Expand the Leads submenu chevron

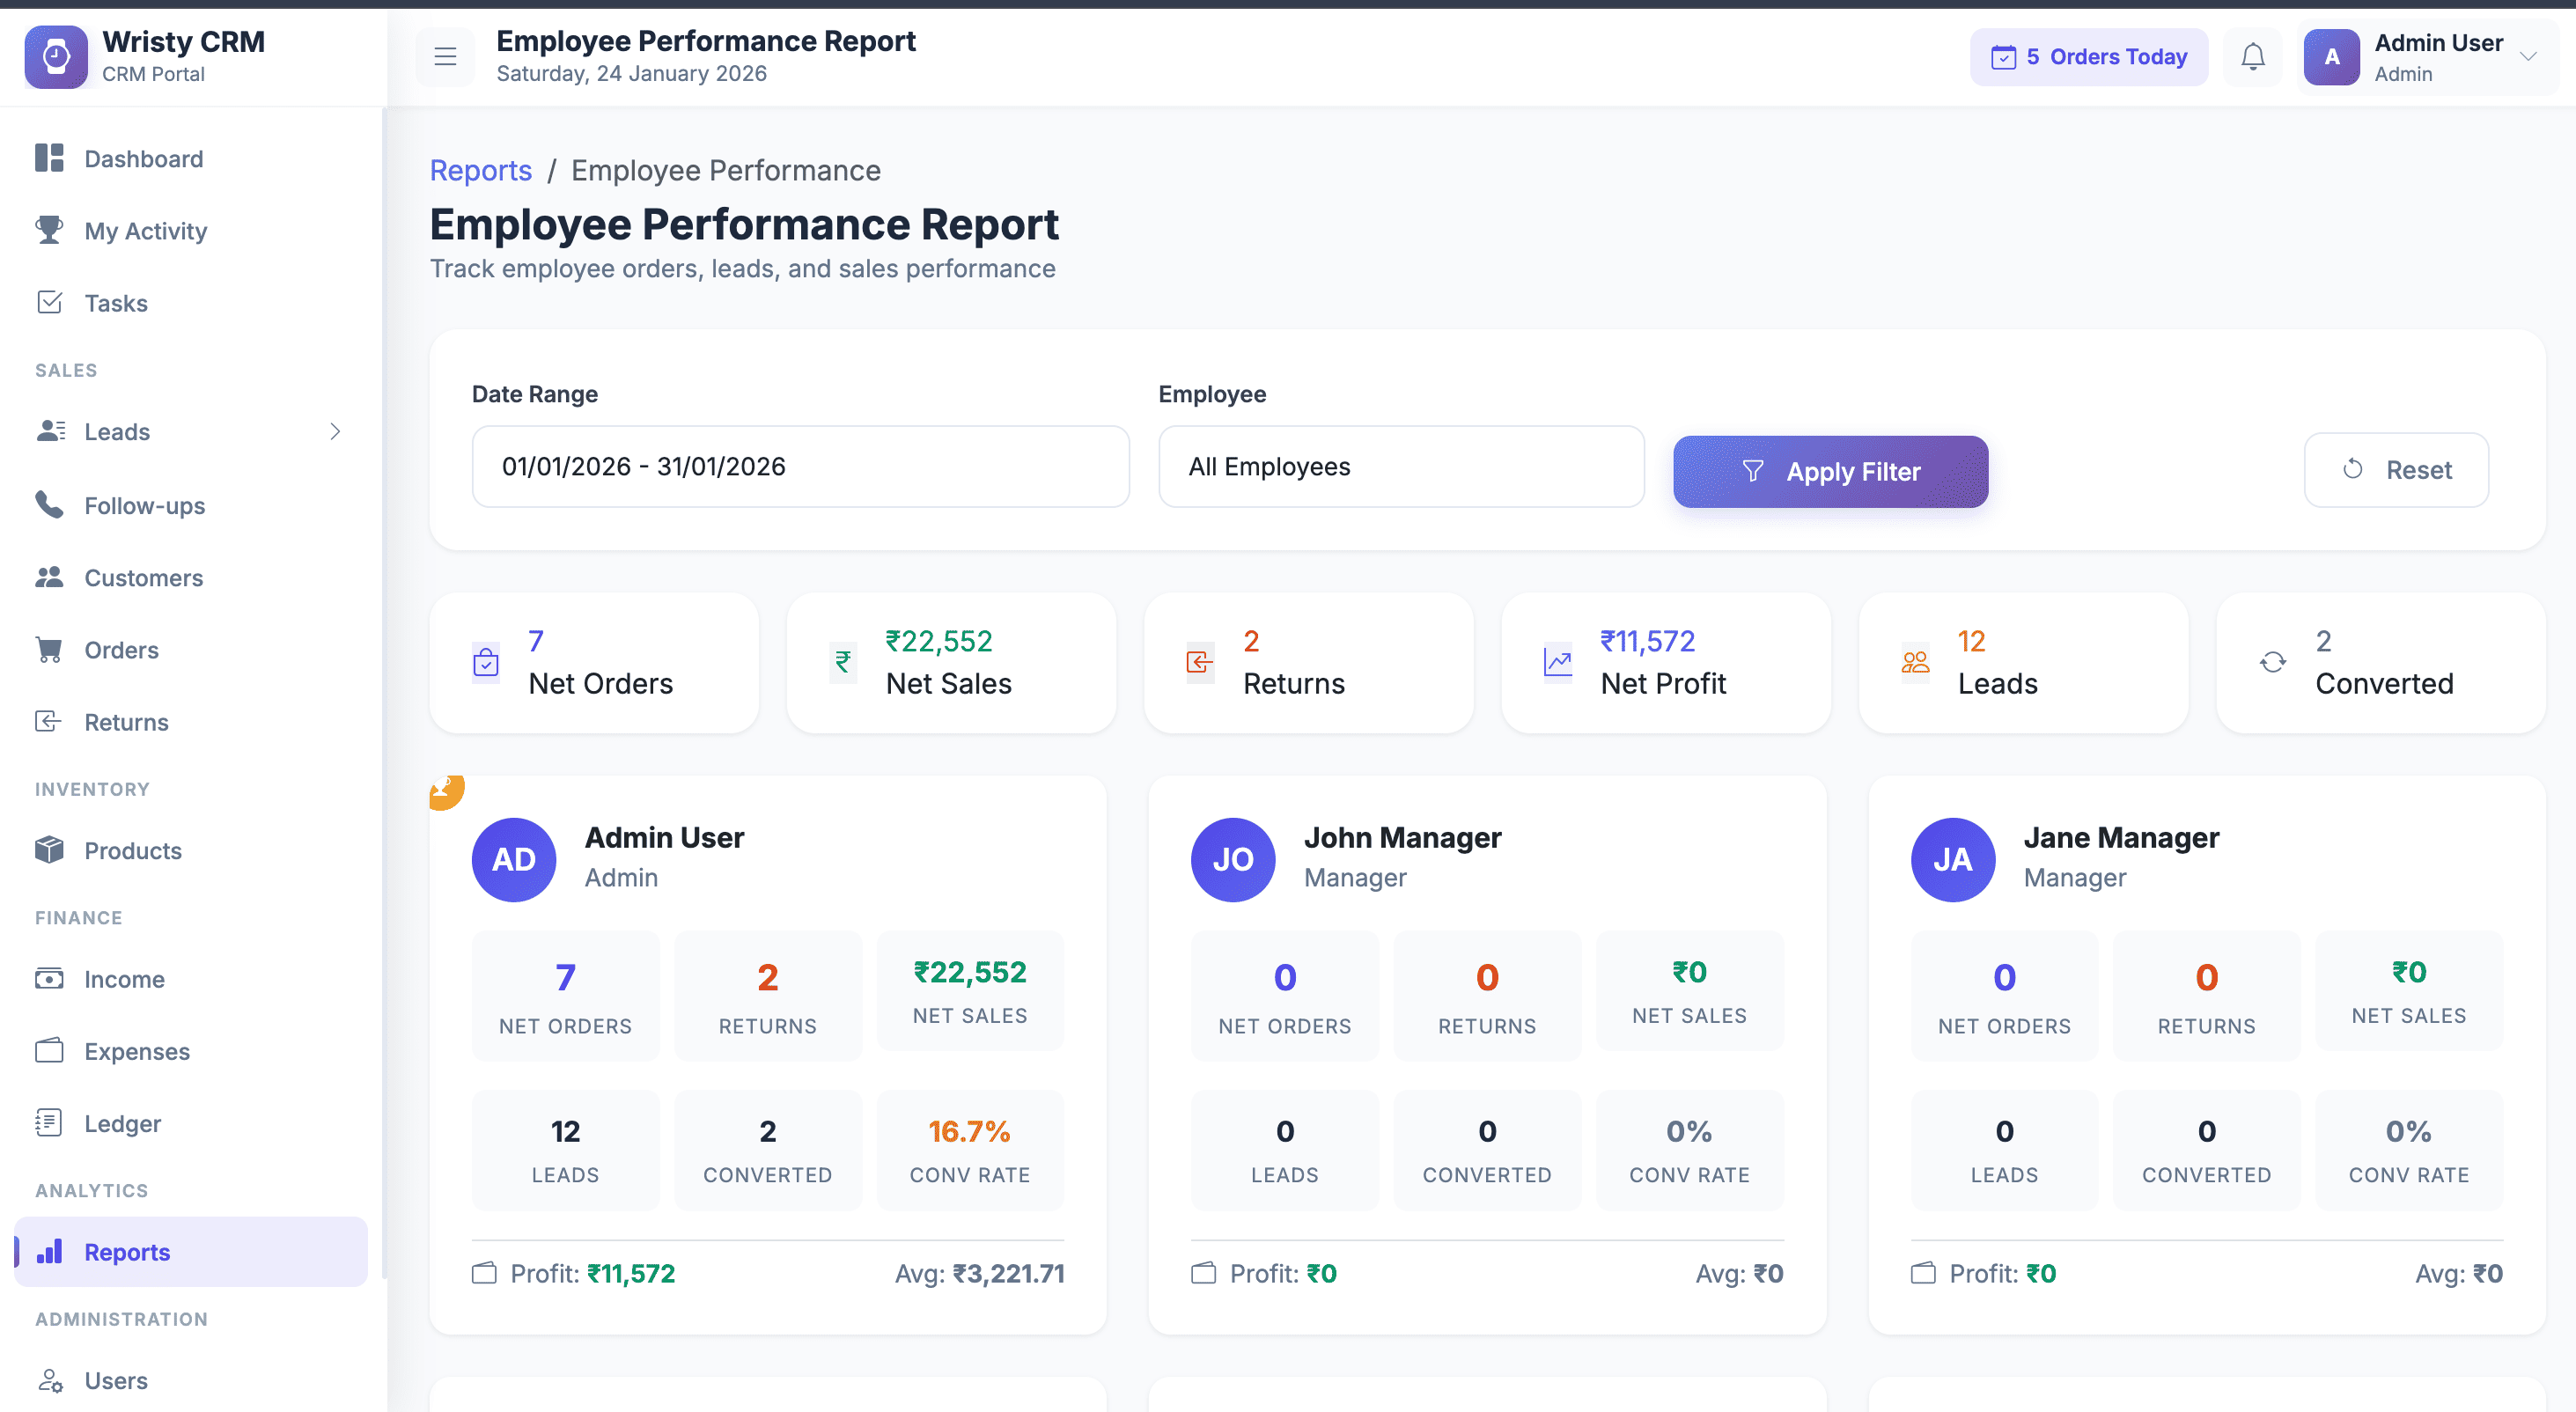click(x=335, y=431)
